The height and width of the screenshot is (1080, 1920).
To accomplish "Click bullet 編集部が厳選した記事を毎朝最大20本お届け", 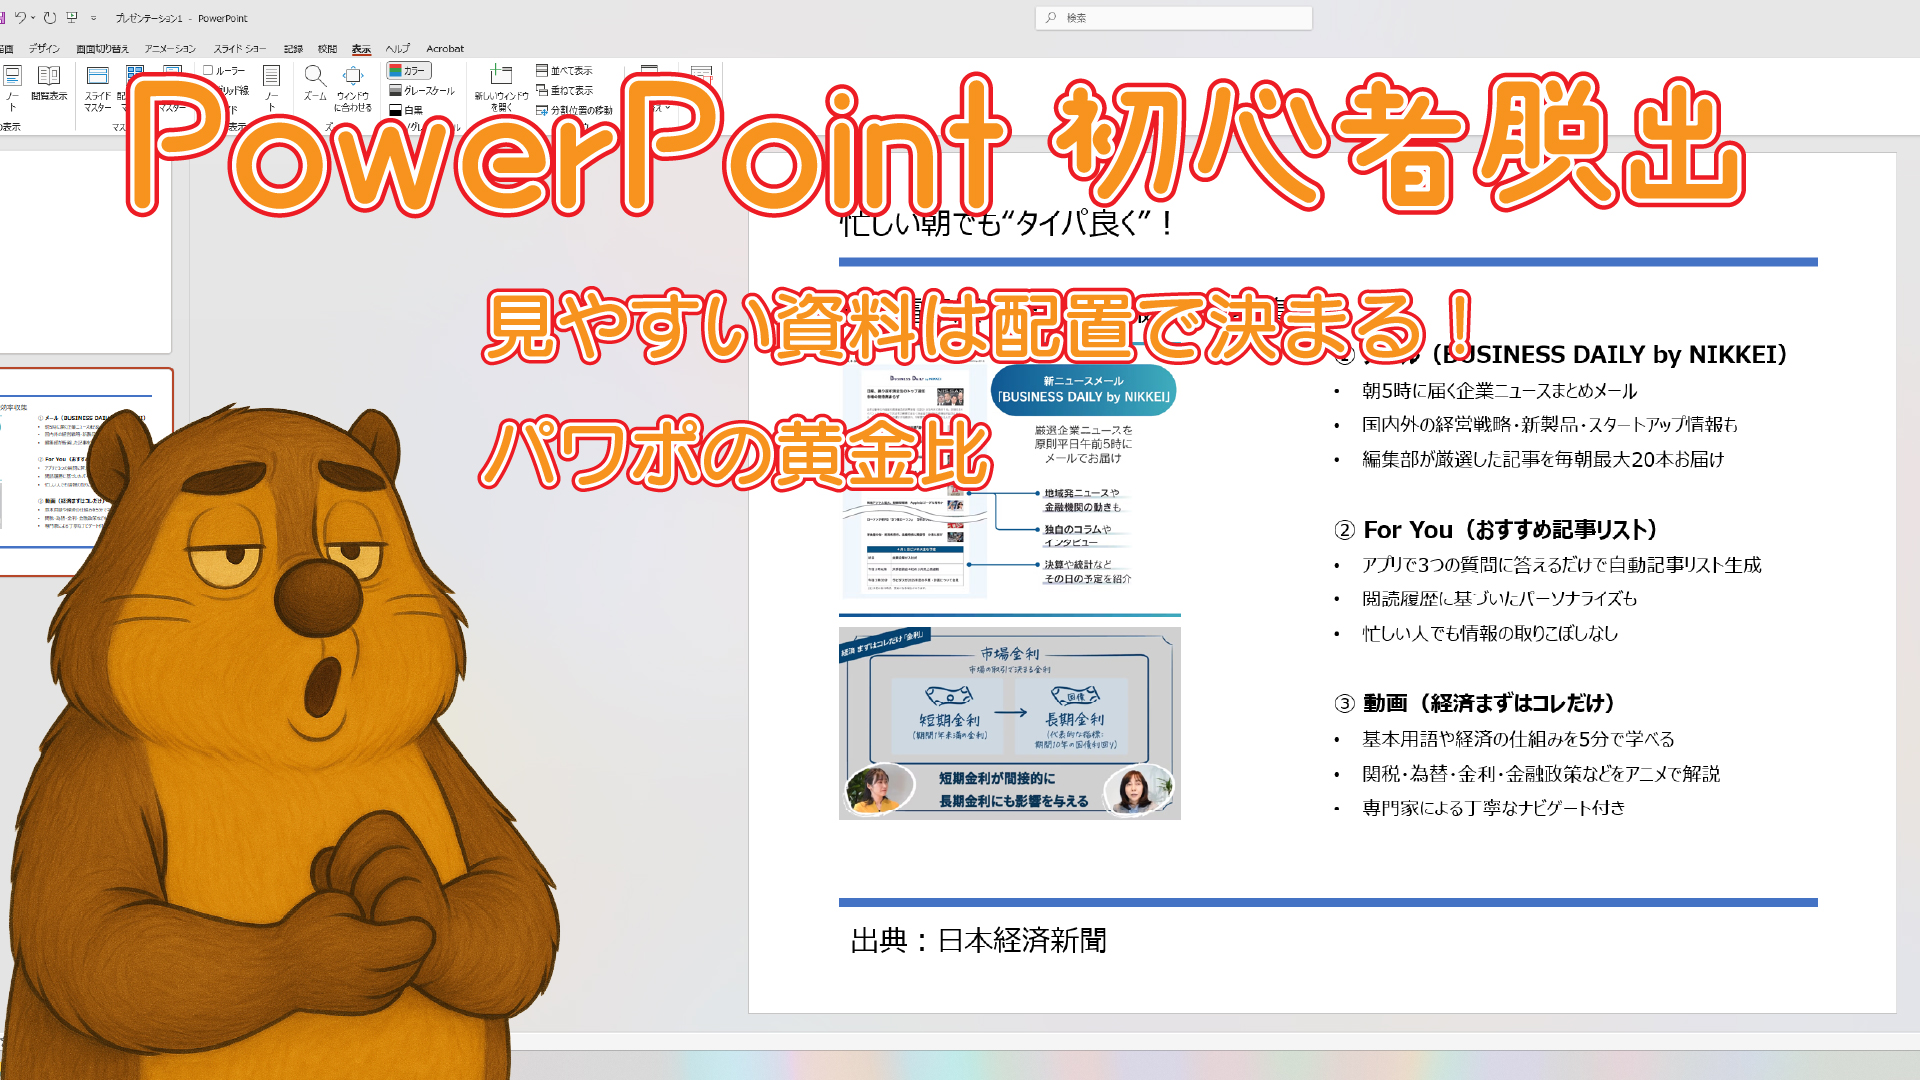I will [x=1543, y=459].
